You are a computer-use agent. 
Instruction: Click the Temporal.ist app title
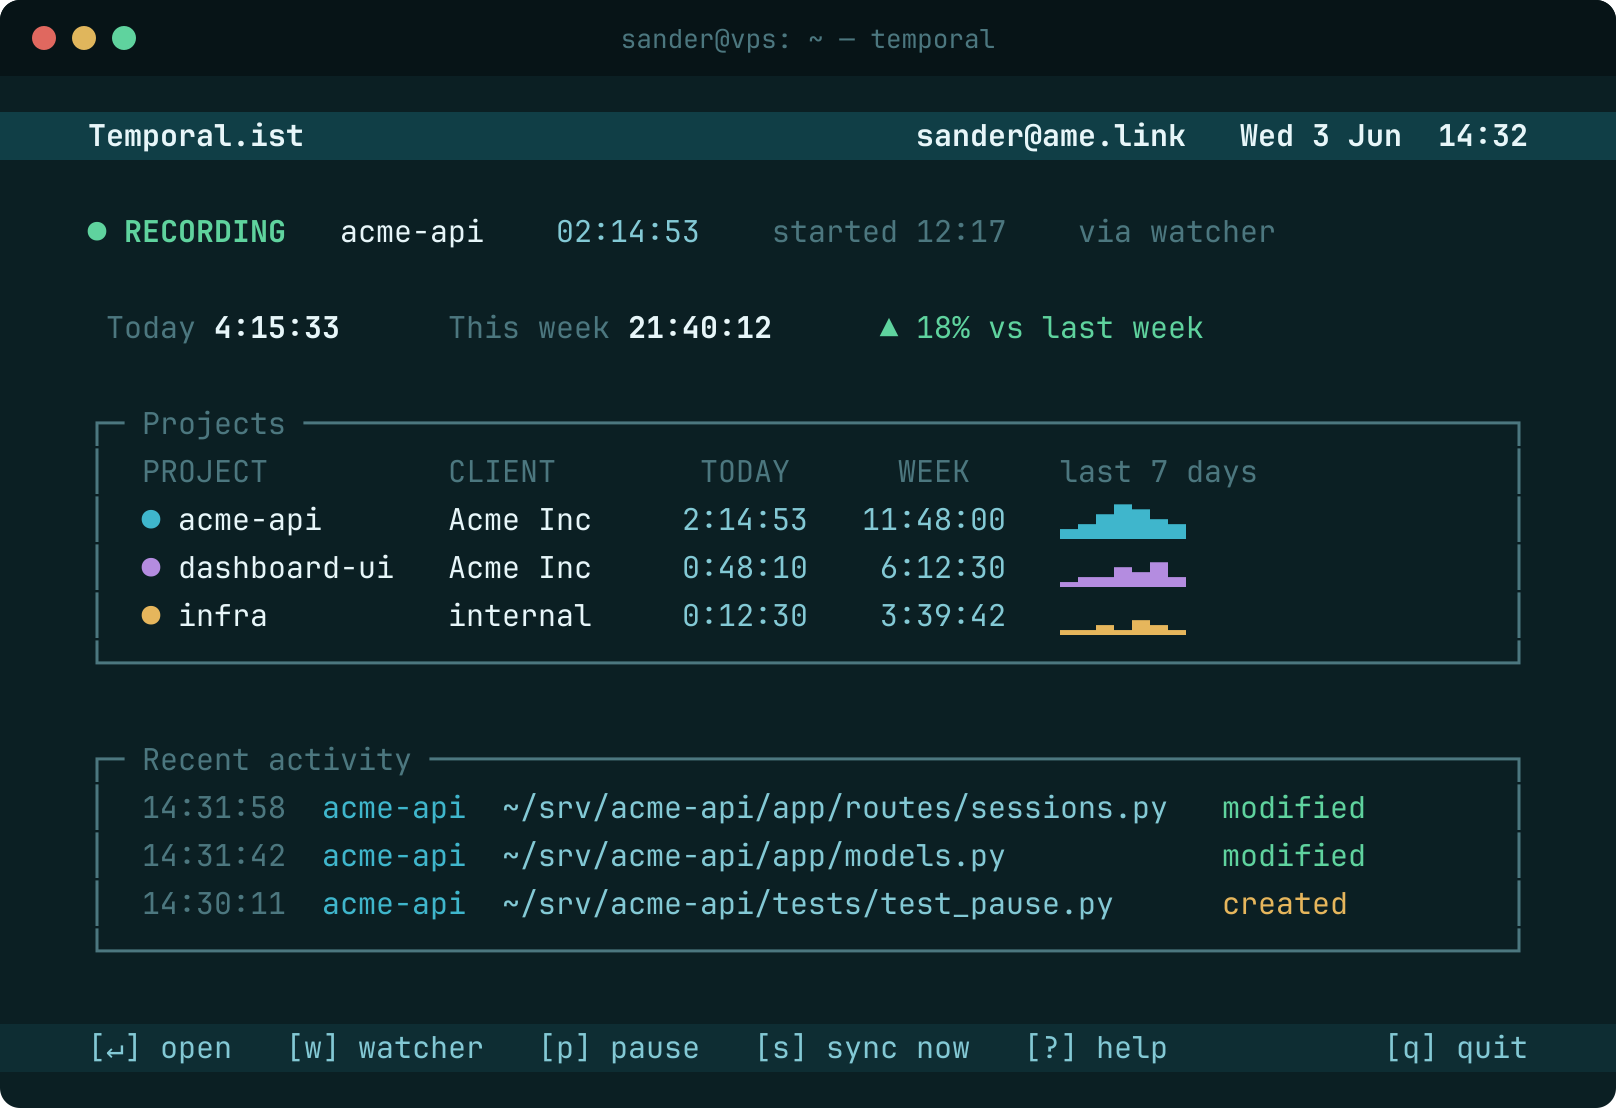pos(196,136)
